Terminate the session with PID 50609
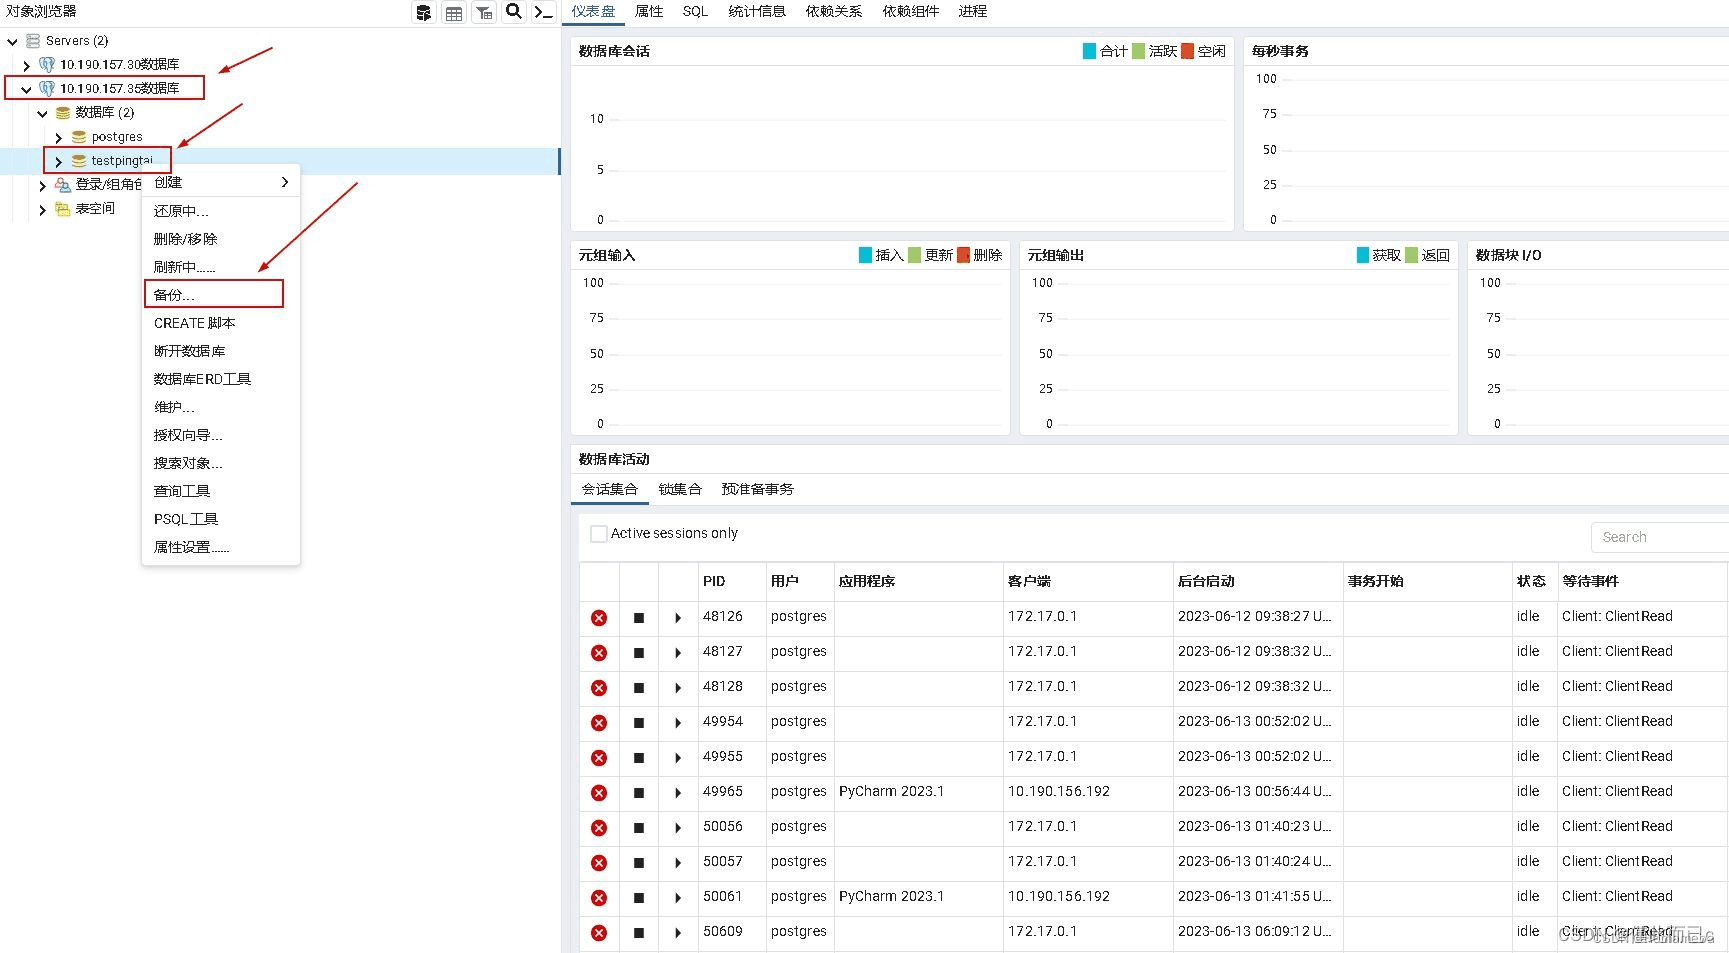Viewport: 1729px width, 953px height. [598, 932]
